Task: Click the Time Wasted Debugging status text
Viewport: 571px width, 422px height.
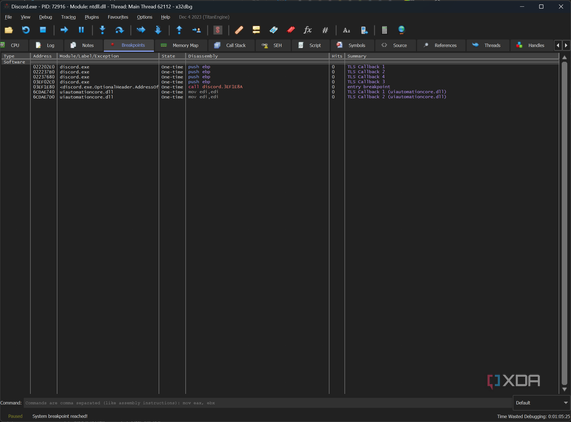Action: pyautogui.click(x=533, y=416)
